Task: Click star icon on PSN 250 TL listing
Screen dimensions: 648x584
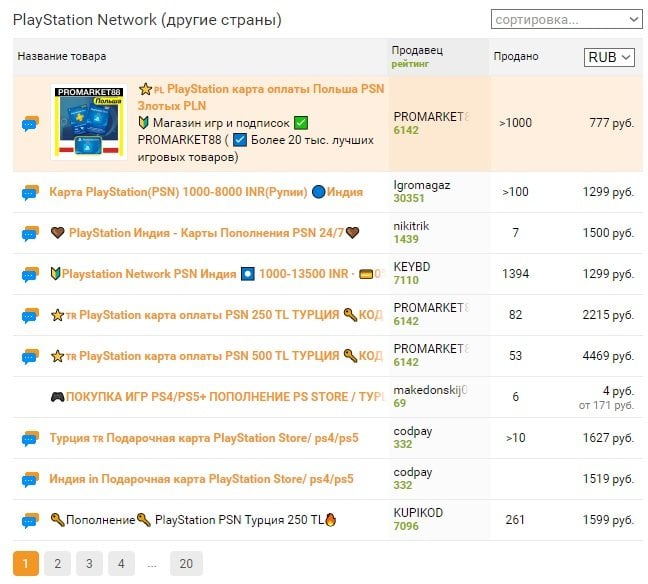Action: coord(57,315)
